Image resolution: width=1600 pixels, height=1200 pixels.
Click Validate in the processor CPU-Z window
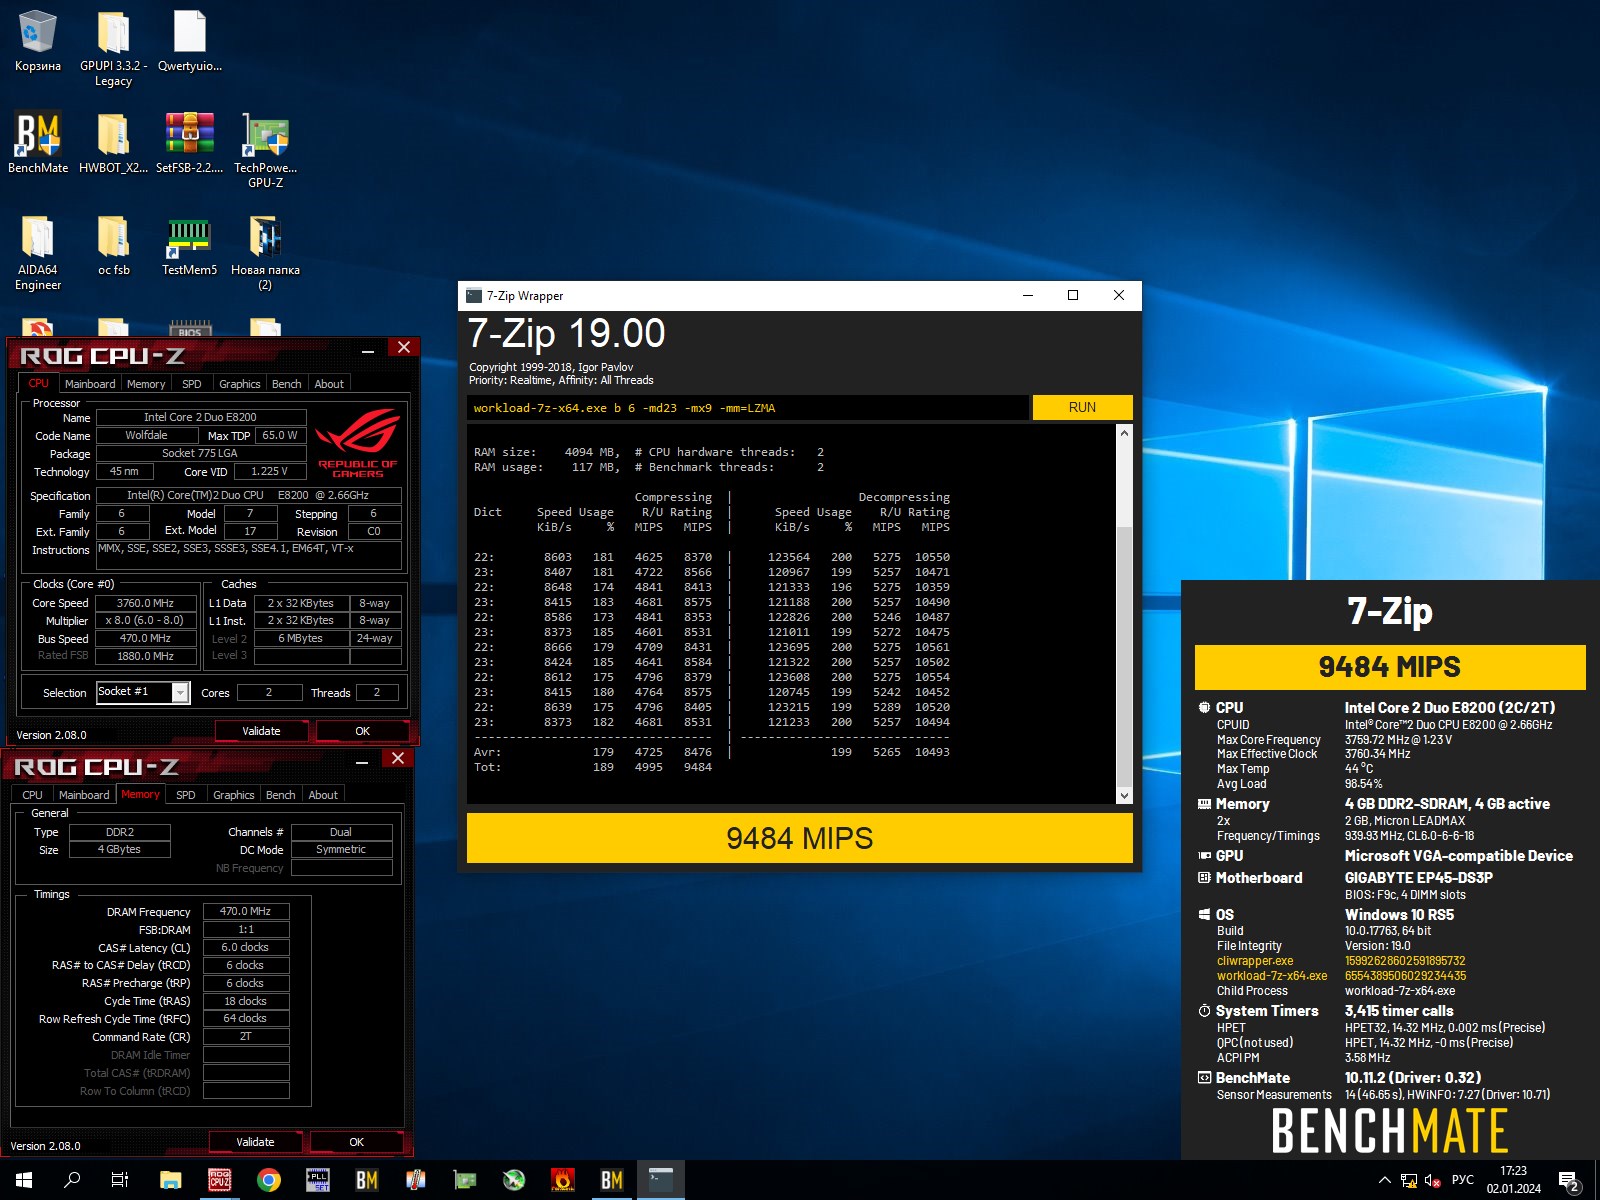tap(261, 731)
